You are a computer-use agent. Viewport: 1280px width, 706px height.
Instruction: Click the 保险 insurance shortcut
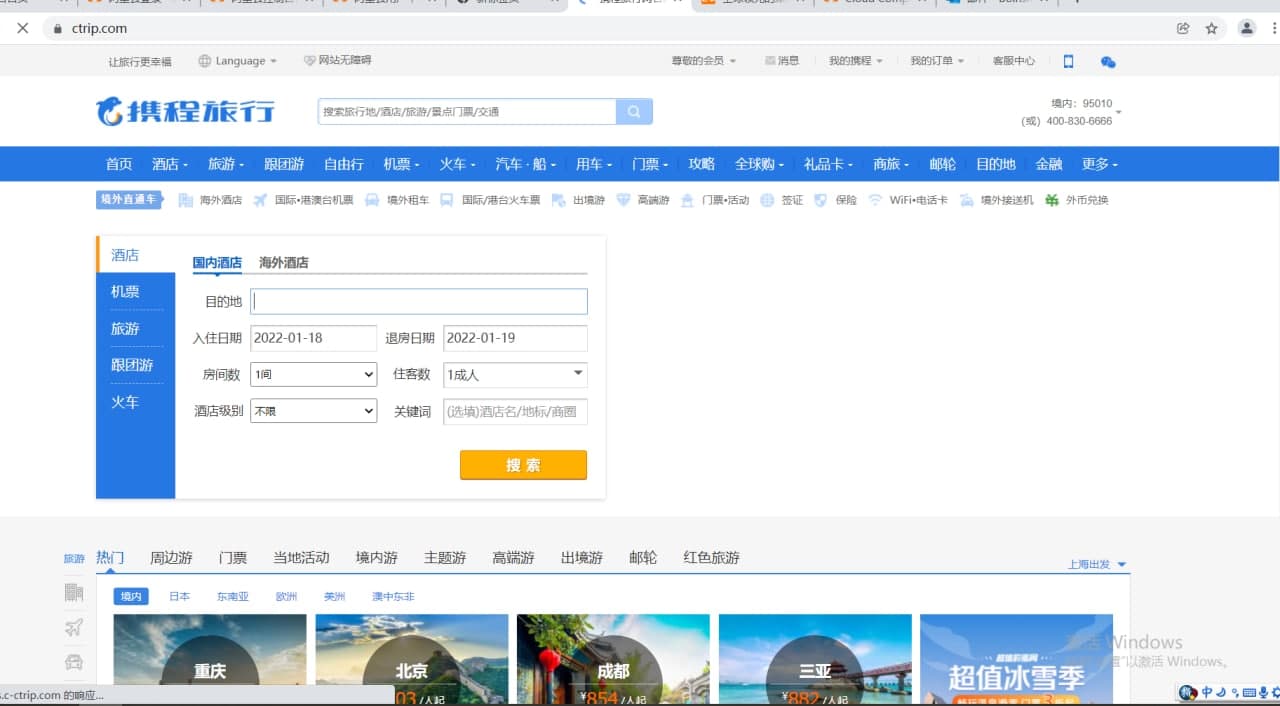coord(836,200)
